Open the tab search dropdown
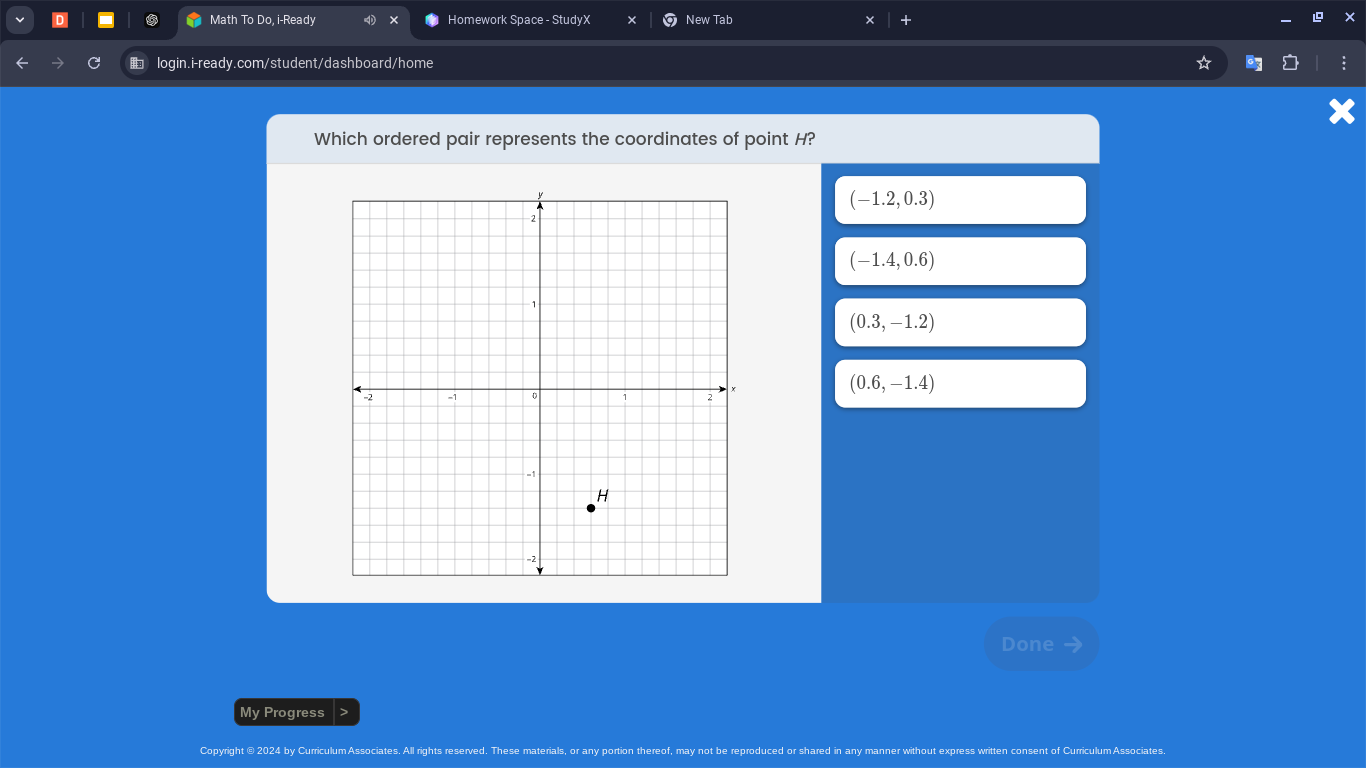 (x=19, y=20)
